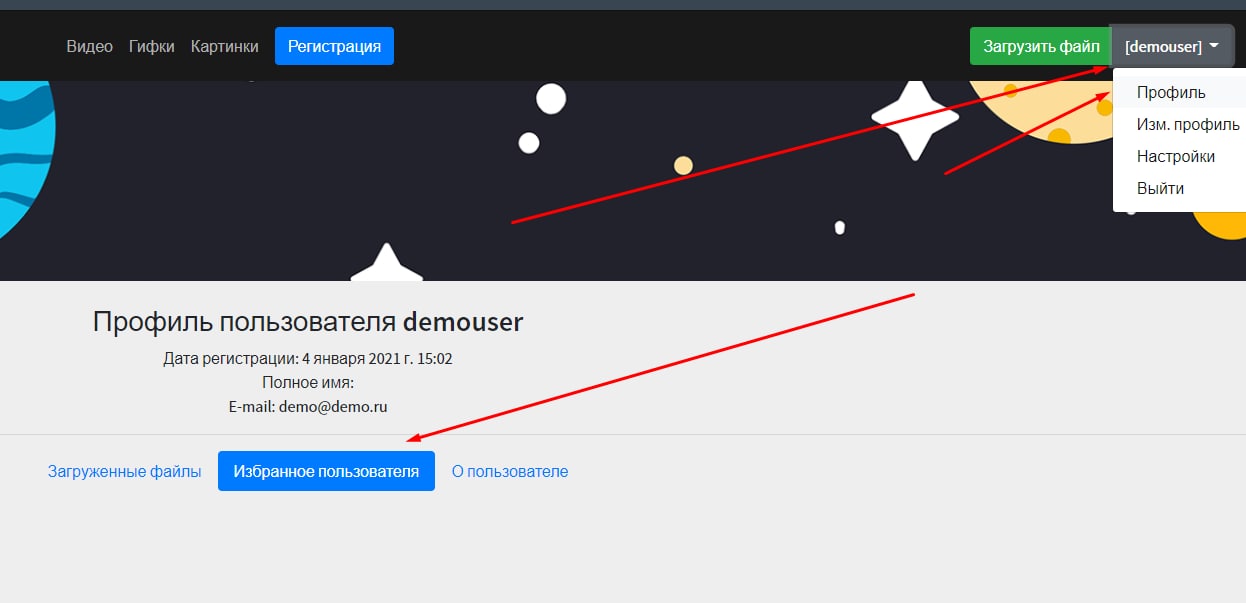Open the Видео section

tap(89, 46)
